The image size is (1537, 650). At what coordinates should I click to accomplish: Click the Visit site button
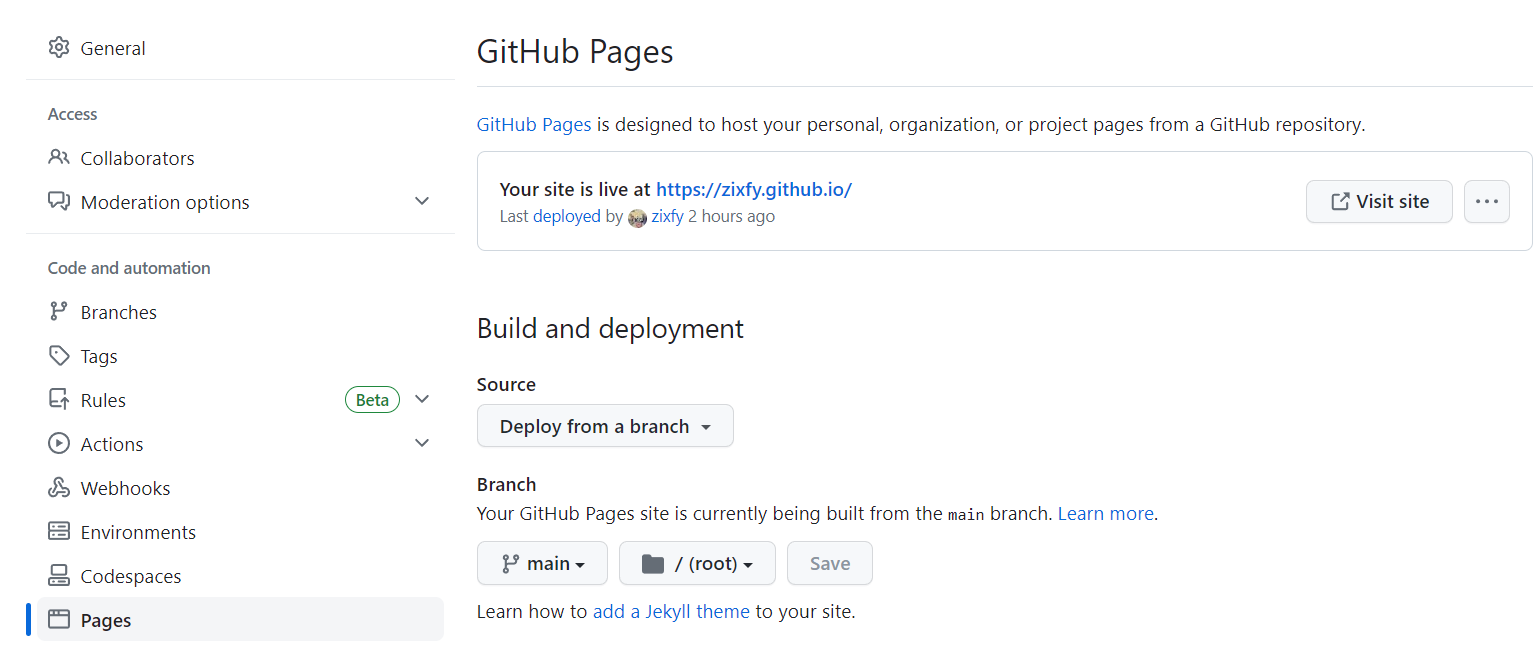click(x=1379, y=201)
